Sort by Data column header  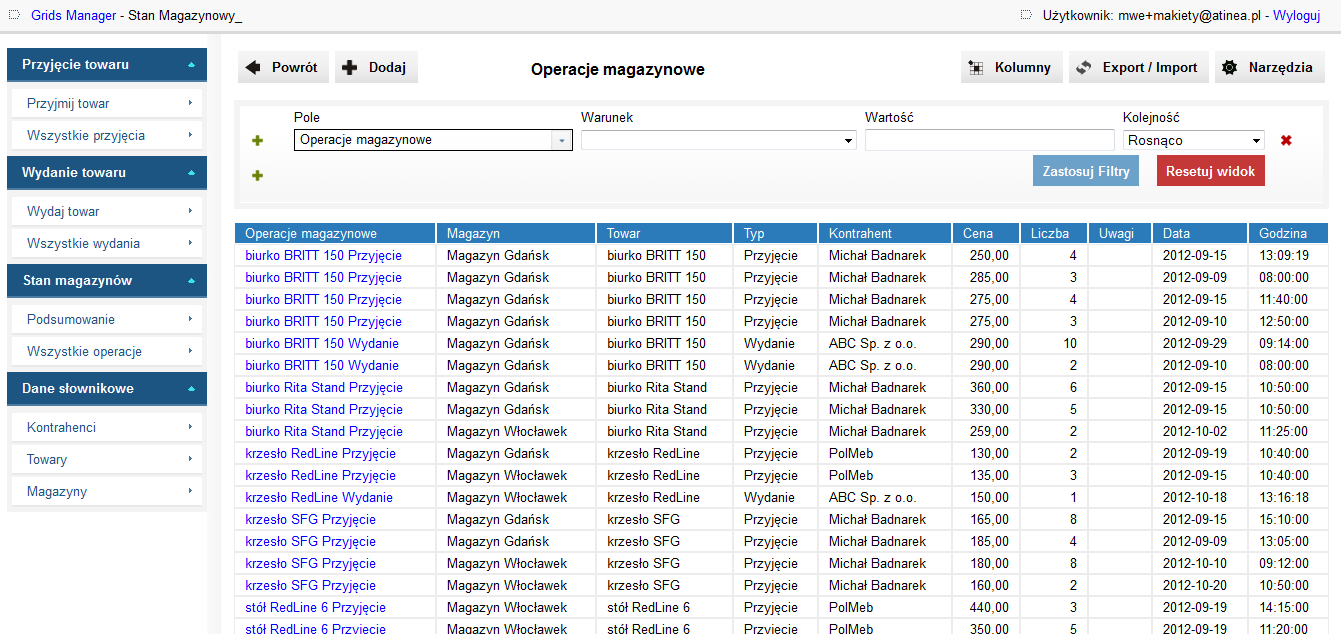click(x=1200, y=233)
